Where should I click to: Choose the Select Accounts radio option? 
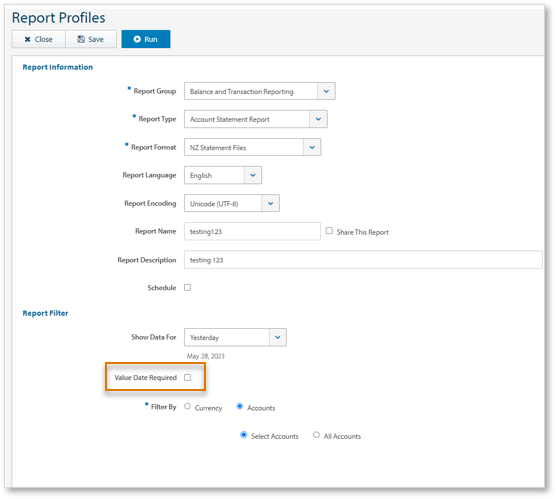point(244,435)
